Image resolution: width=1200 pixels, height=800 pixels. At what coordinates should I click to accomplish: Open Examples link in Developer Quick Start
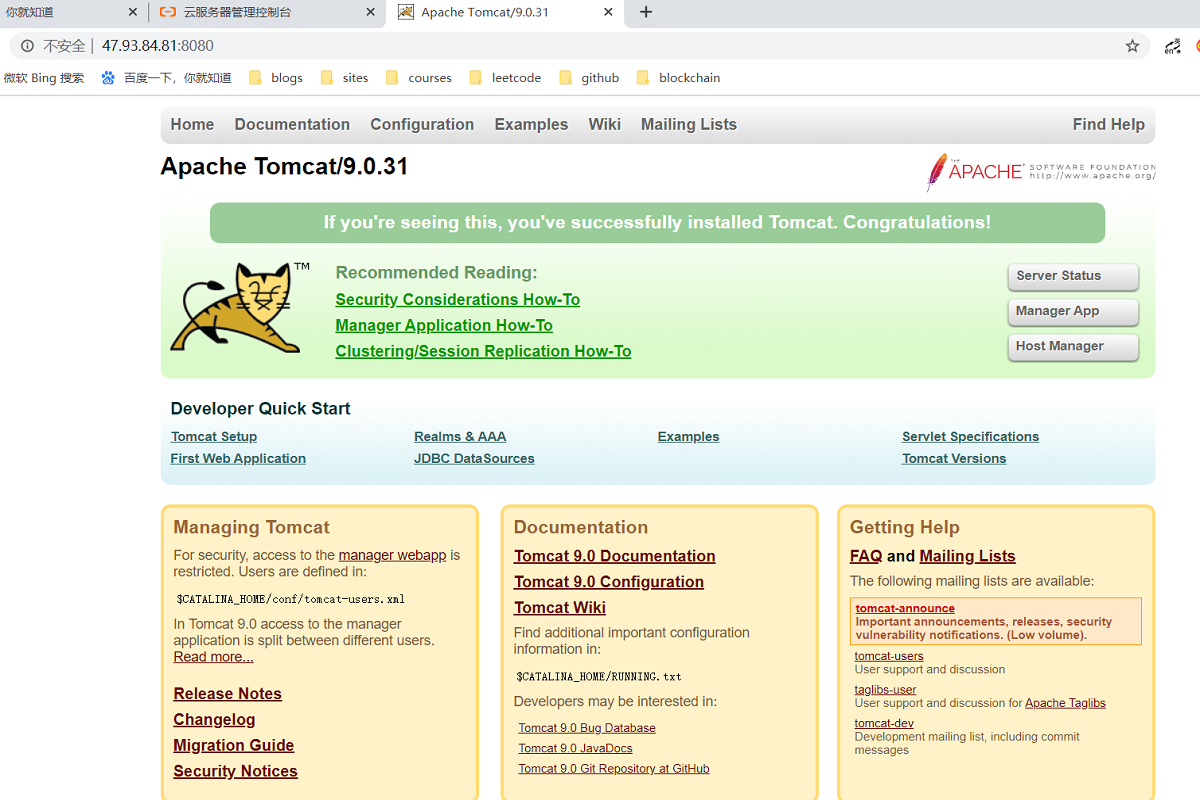pos(688,437)
